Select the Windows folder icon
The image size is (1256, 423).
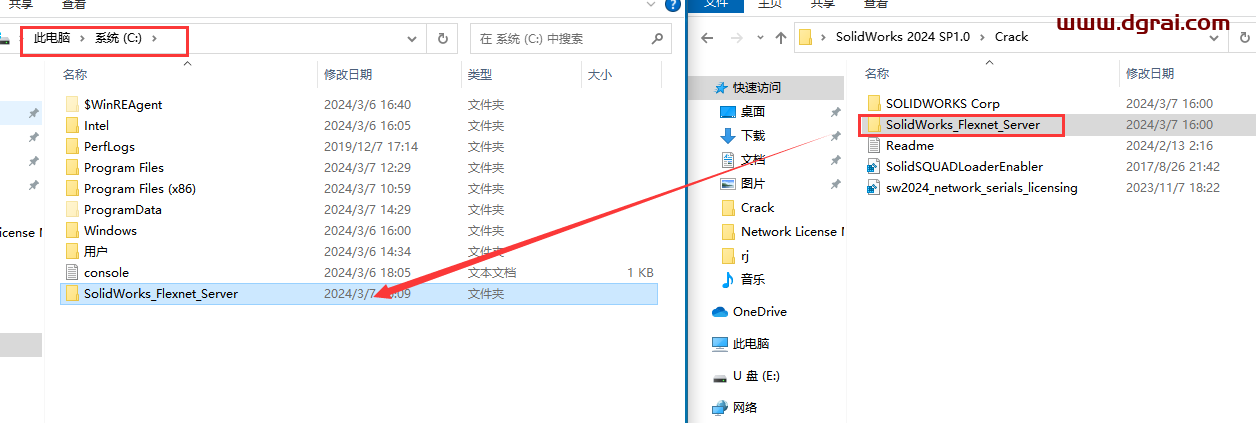click(x=71, y=230)
